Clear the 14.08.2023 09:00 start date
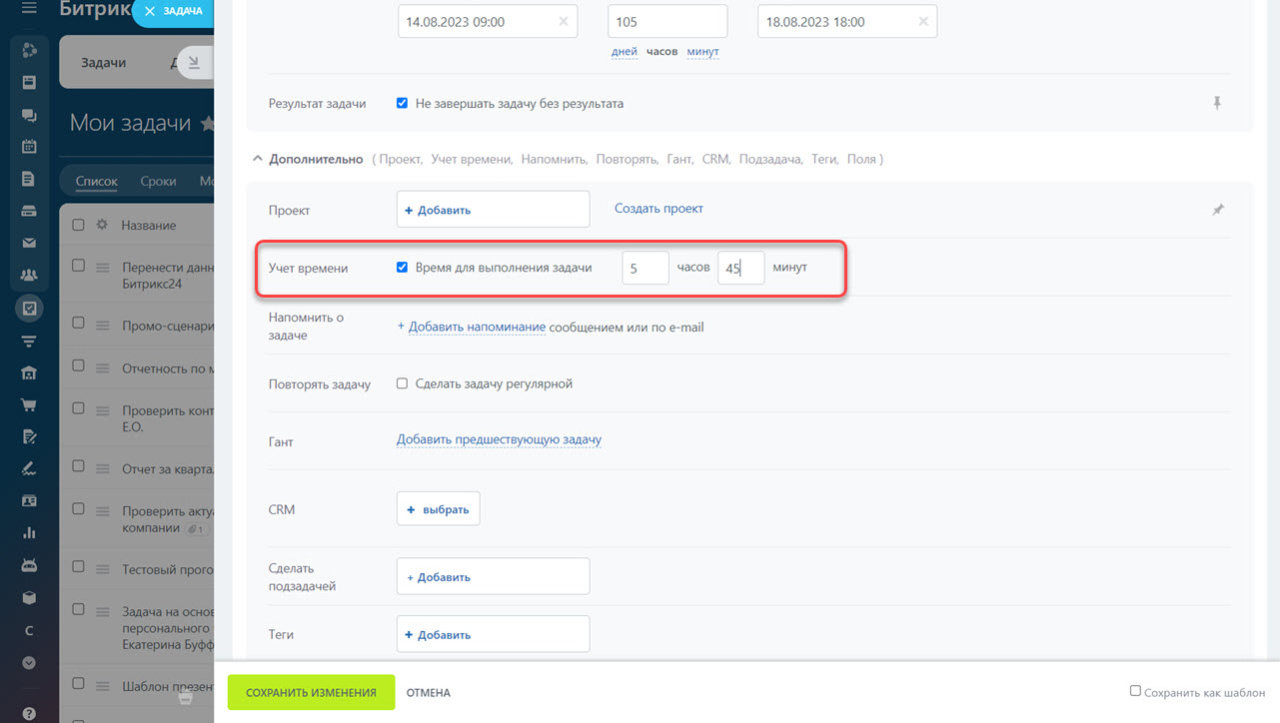This screenshot has width=1280, height=723. click(x=563, y=22)
